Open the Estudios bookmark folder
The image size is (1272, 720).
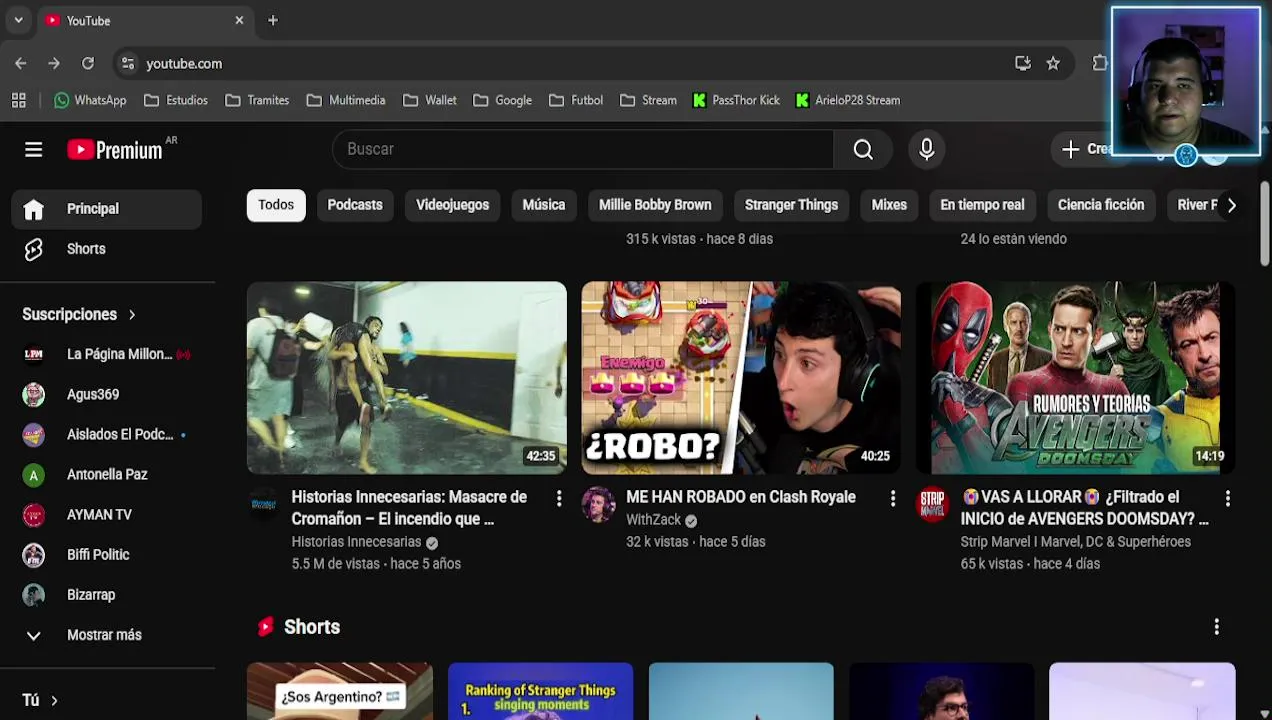176,100
